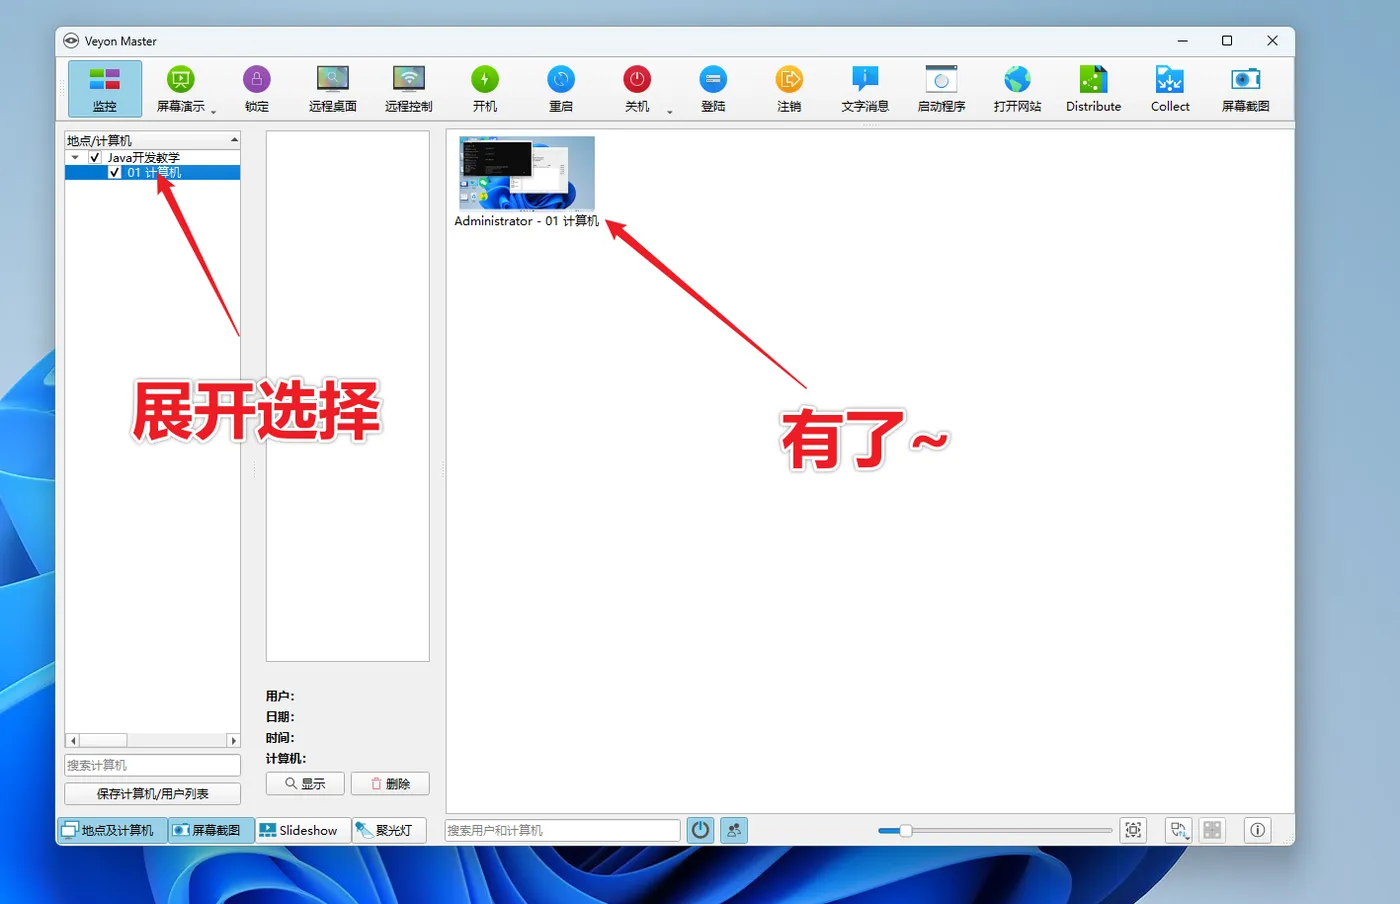Take a 屏幕截图 screenshot from the toolbar
Screen dimensions: 1400x904
click(x=1246, y=88)
